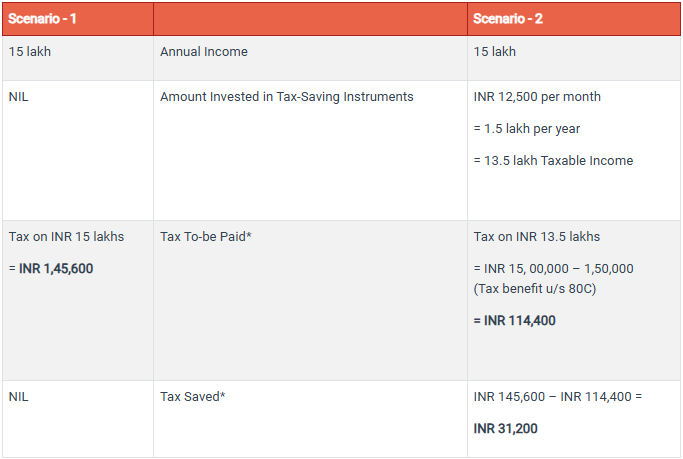The height and width of the screenshot is (459, 683).
Task: Click the Scenario - 1 column header
Action: point(44,19)
